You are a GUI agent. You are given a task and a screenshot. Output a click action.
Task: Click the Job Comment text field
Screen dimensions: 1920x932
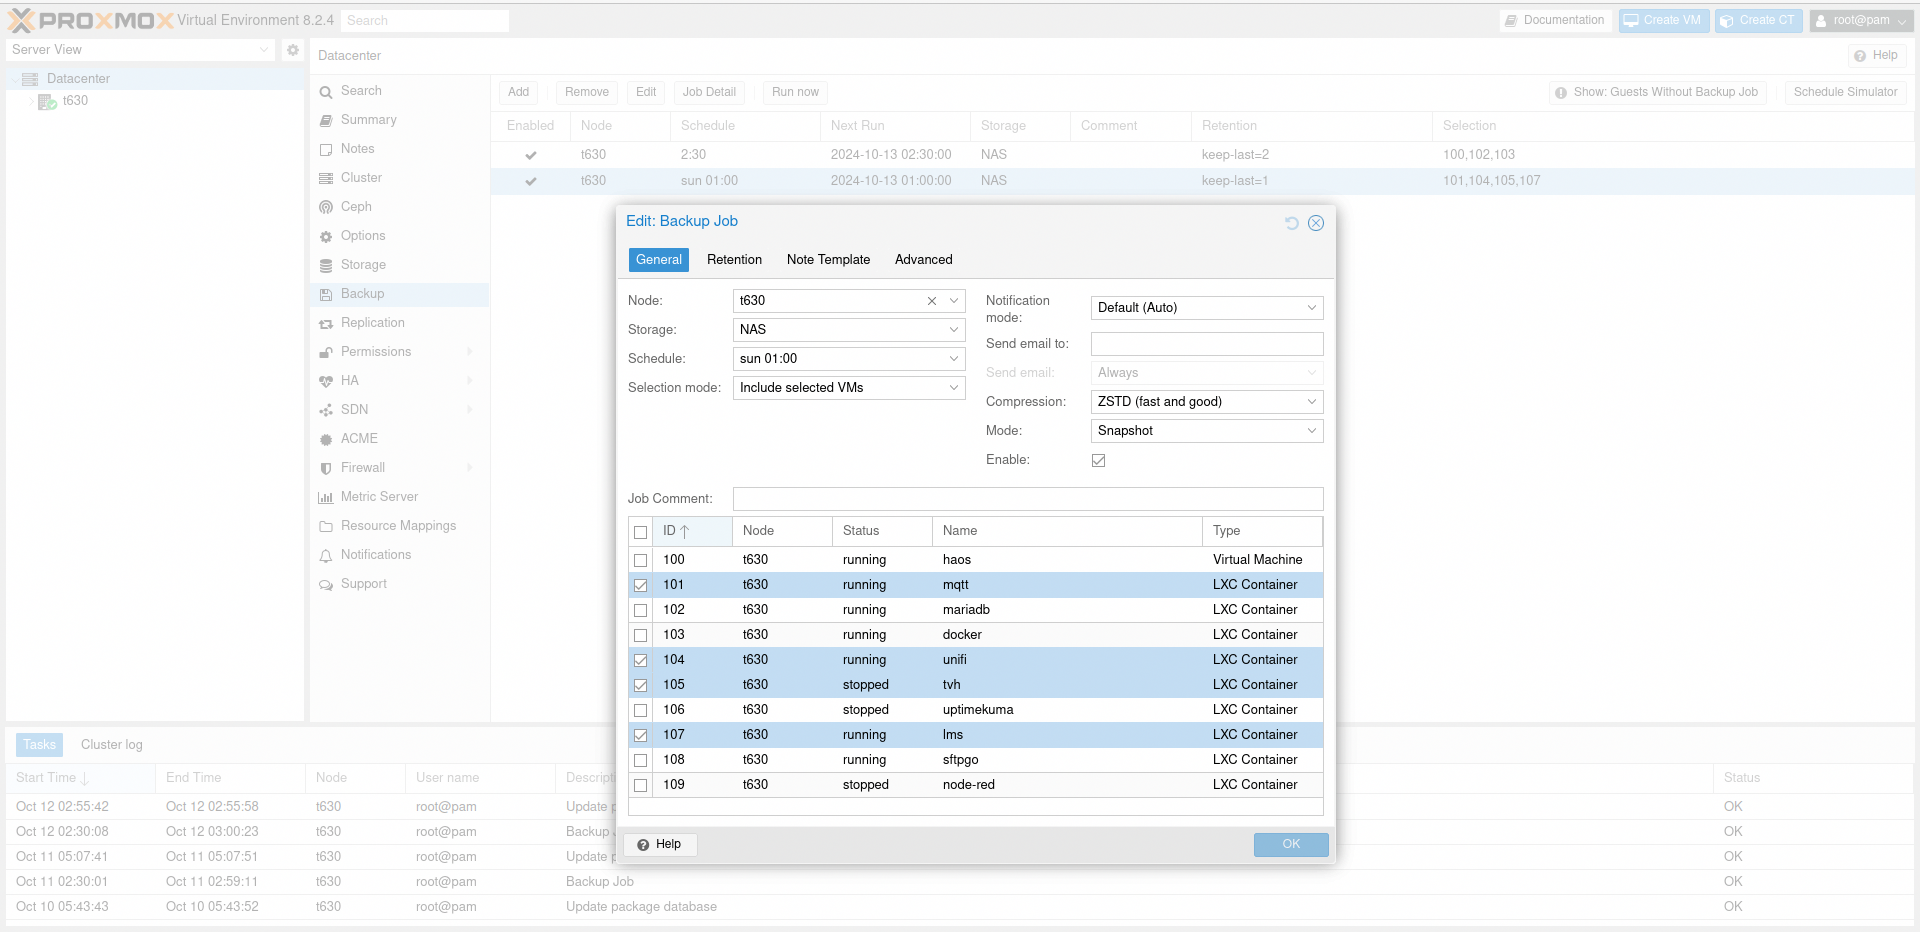pyautogui.click(x=1027, y=499)
